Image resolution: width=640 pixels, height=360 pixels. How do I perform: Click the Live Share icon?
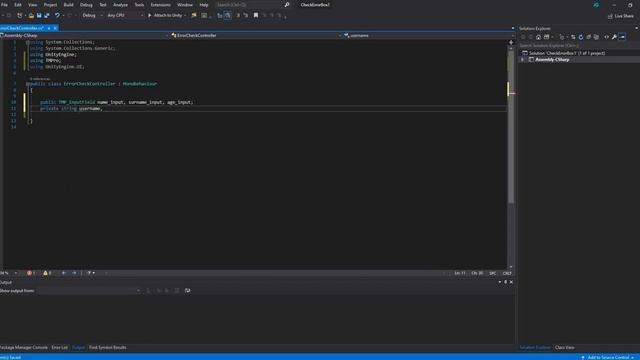click(x=621, y=16)
